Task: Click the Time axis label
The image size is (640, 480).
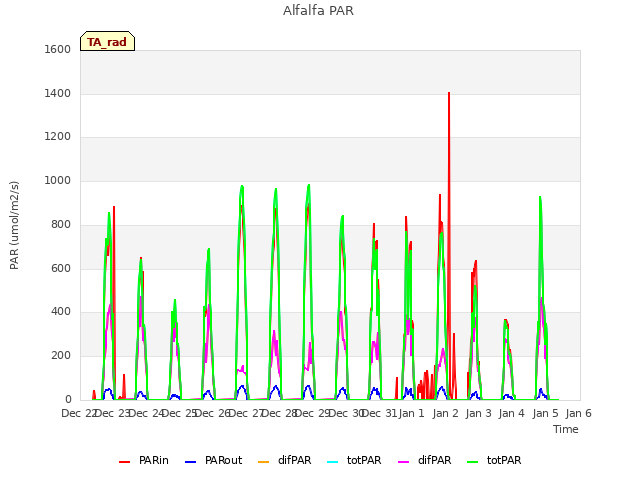Action: [566, 429]
